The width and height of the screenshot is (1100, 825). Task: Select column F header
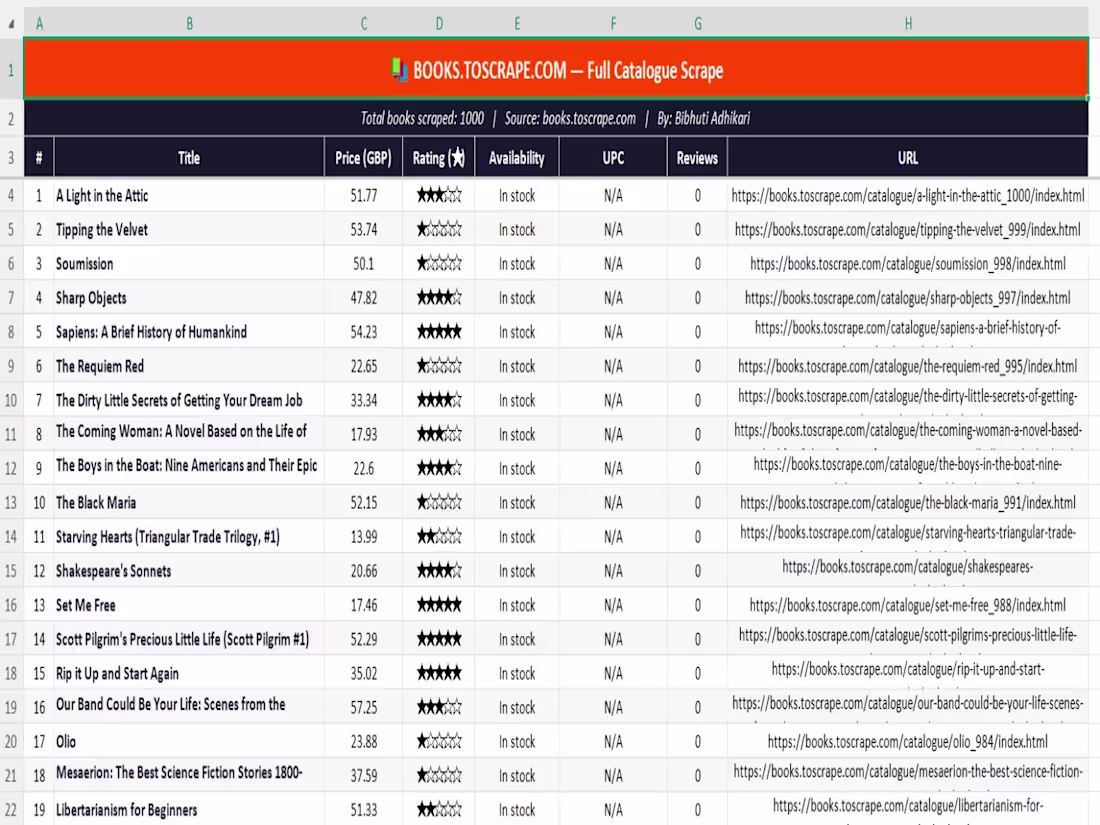pyautogui.click(x=613, y=24)
